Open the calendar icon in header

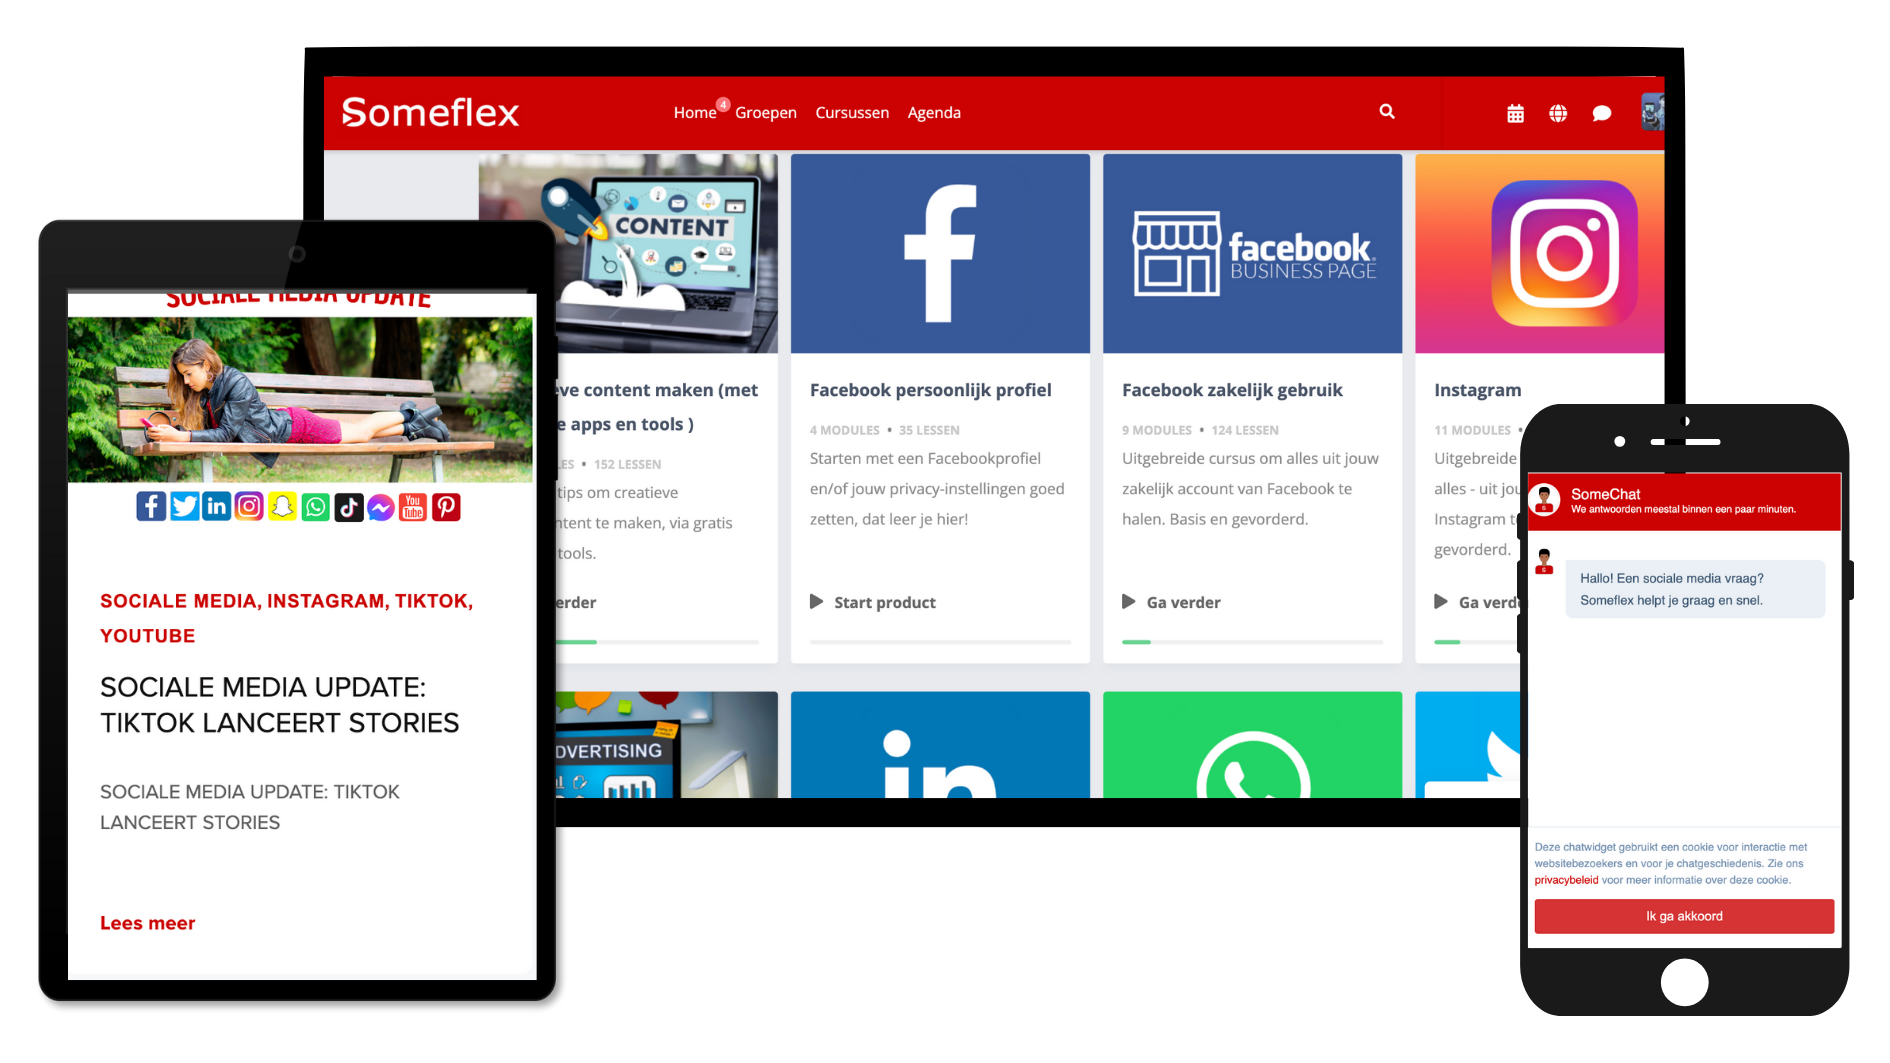pos(1515,113)
